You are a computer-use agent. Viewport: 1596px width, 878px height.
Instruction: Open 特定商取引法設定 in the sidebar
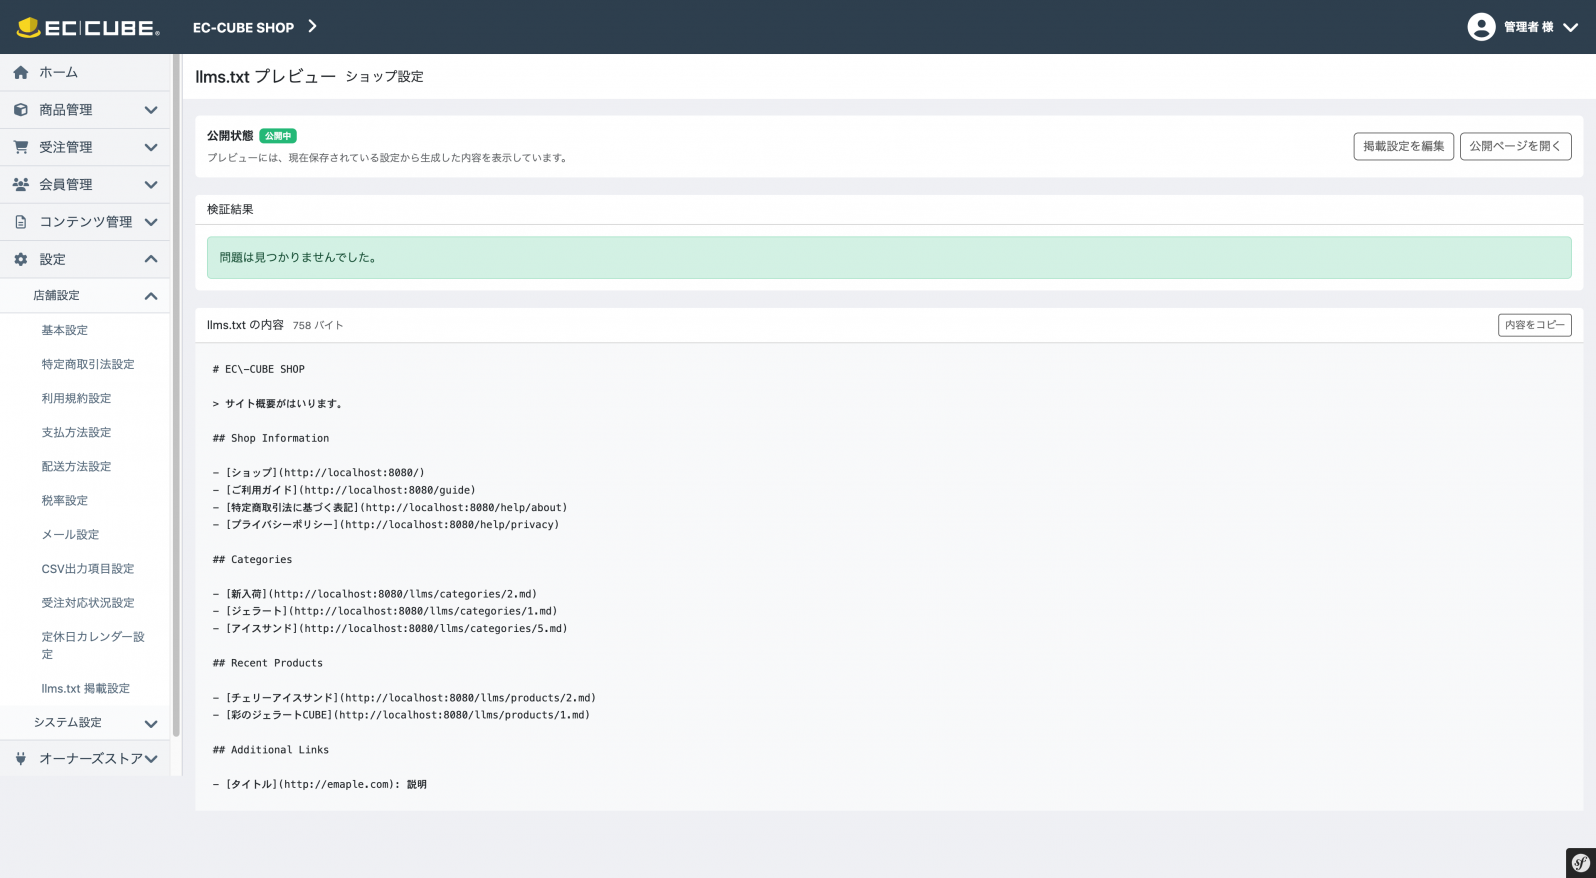[88, 364]
